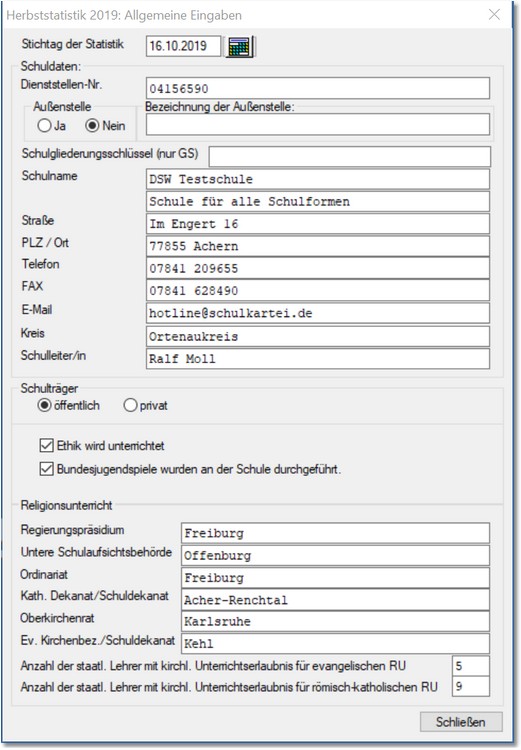Click the Schließen button
The width and height of the screenshot is (521, 750).
click(461, 722)
